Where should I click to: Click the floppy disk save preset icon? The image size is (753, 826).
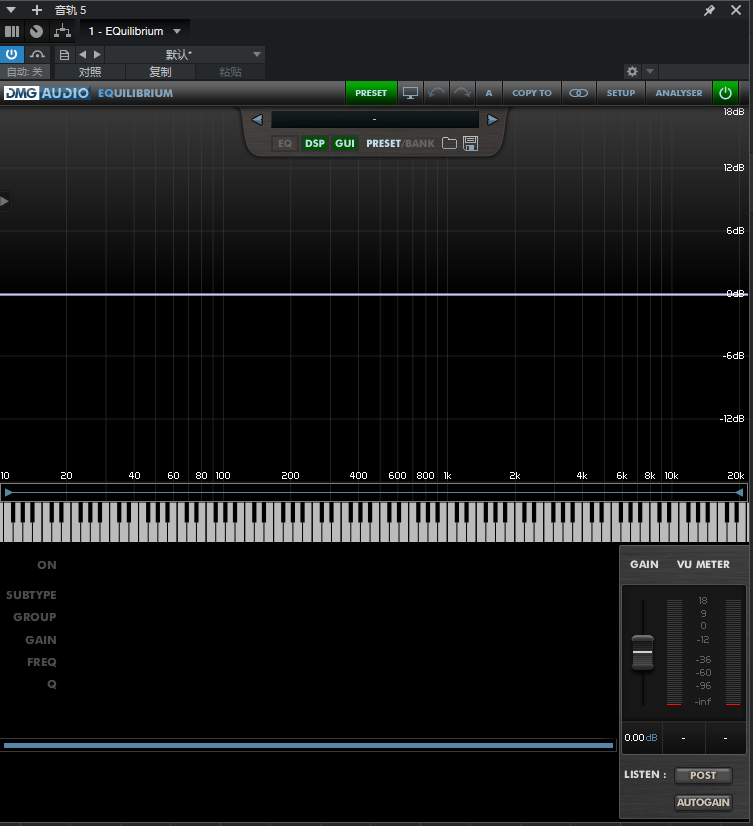[471, 143]
